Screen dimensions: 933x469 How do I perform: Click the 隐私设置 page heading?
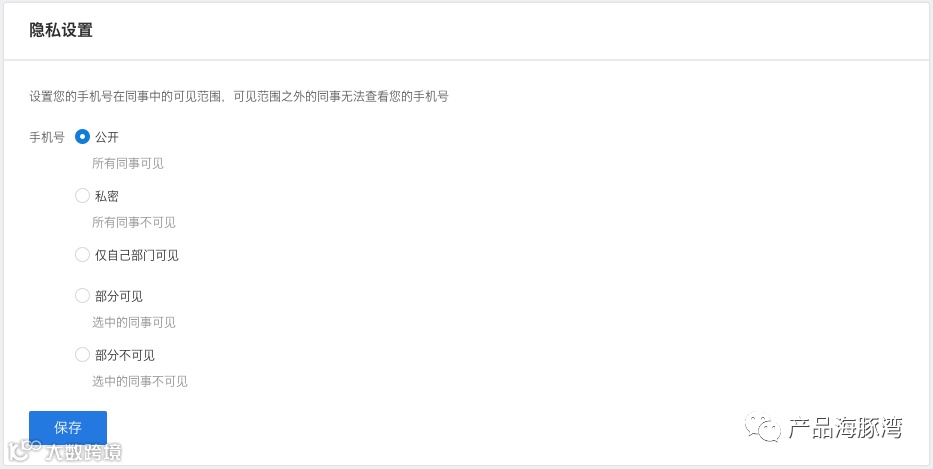click(x=61, y=30)
